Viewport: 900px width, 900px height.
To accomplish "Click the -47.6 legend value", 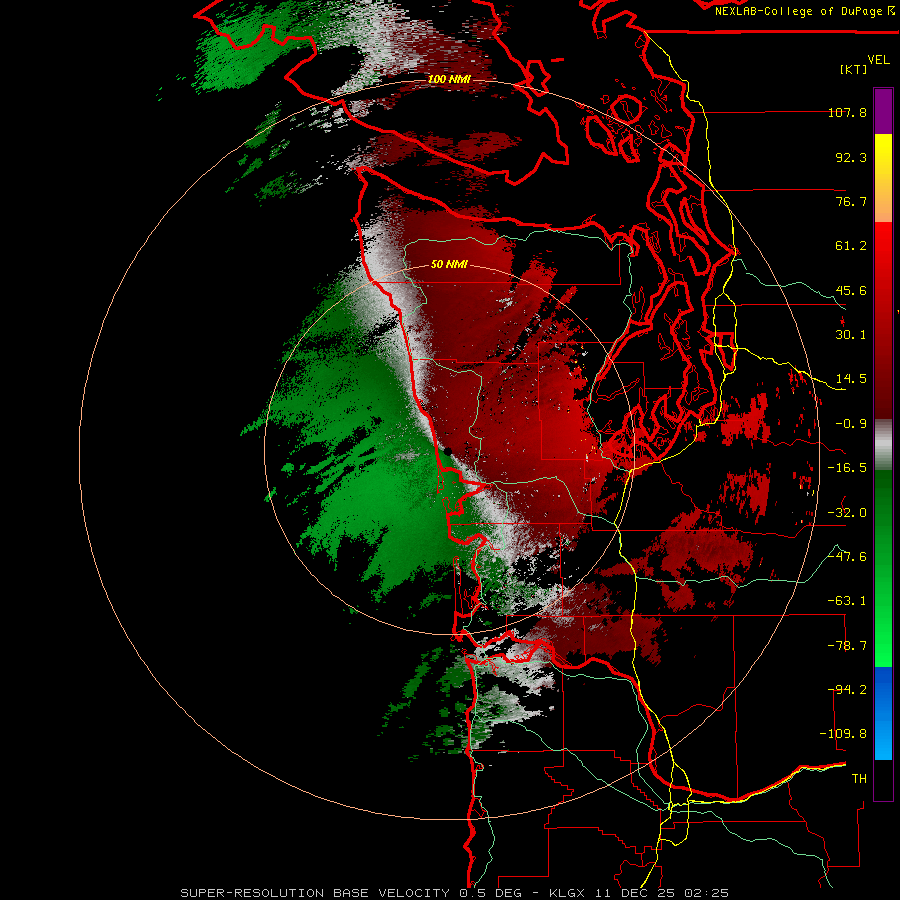I will pos(847,557).
